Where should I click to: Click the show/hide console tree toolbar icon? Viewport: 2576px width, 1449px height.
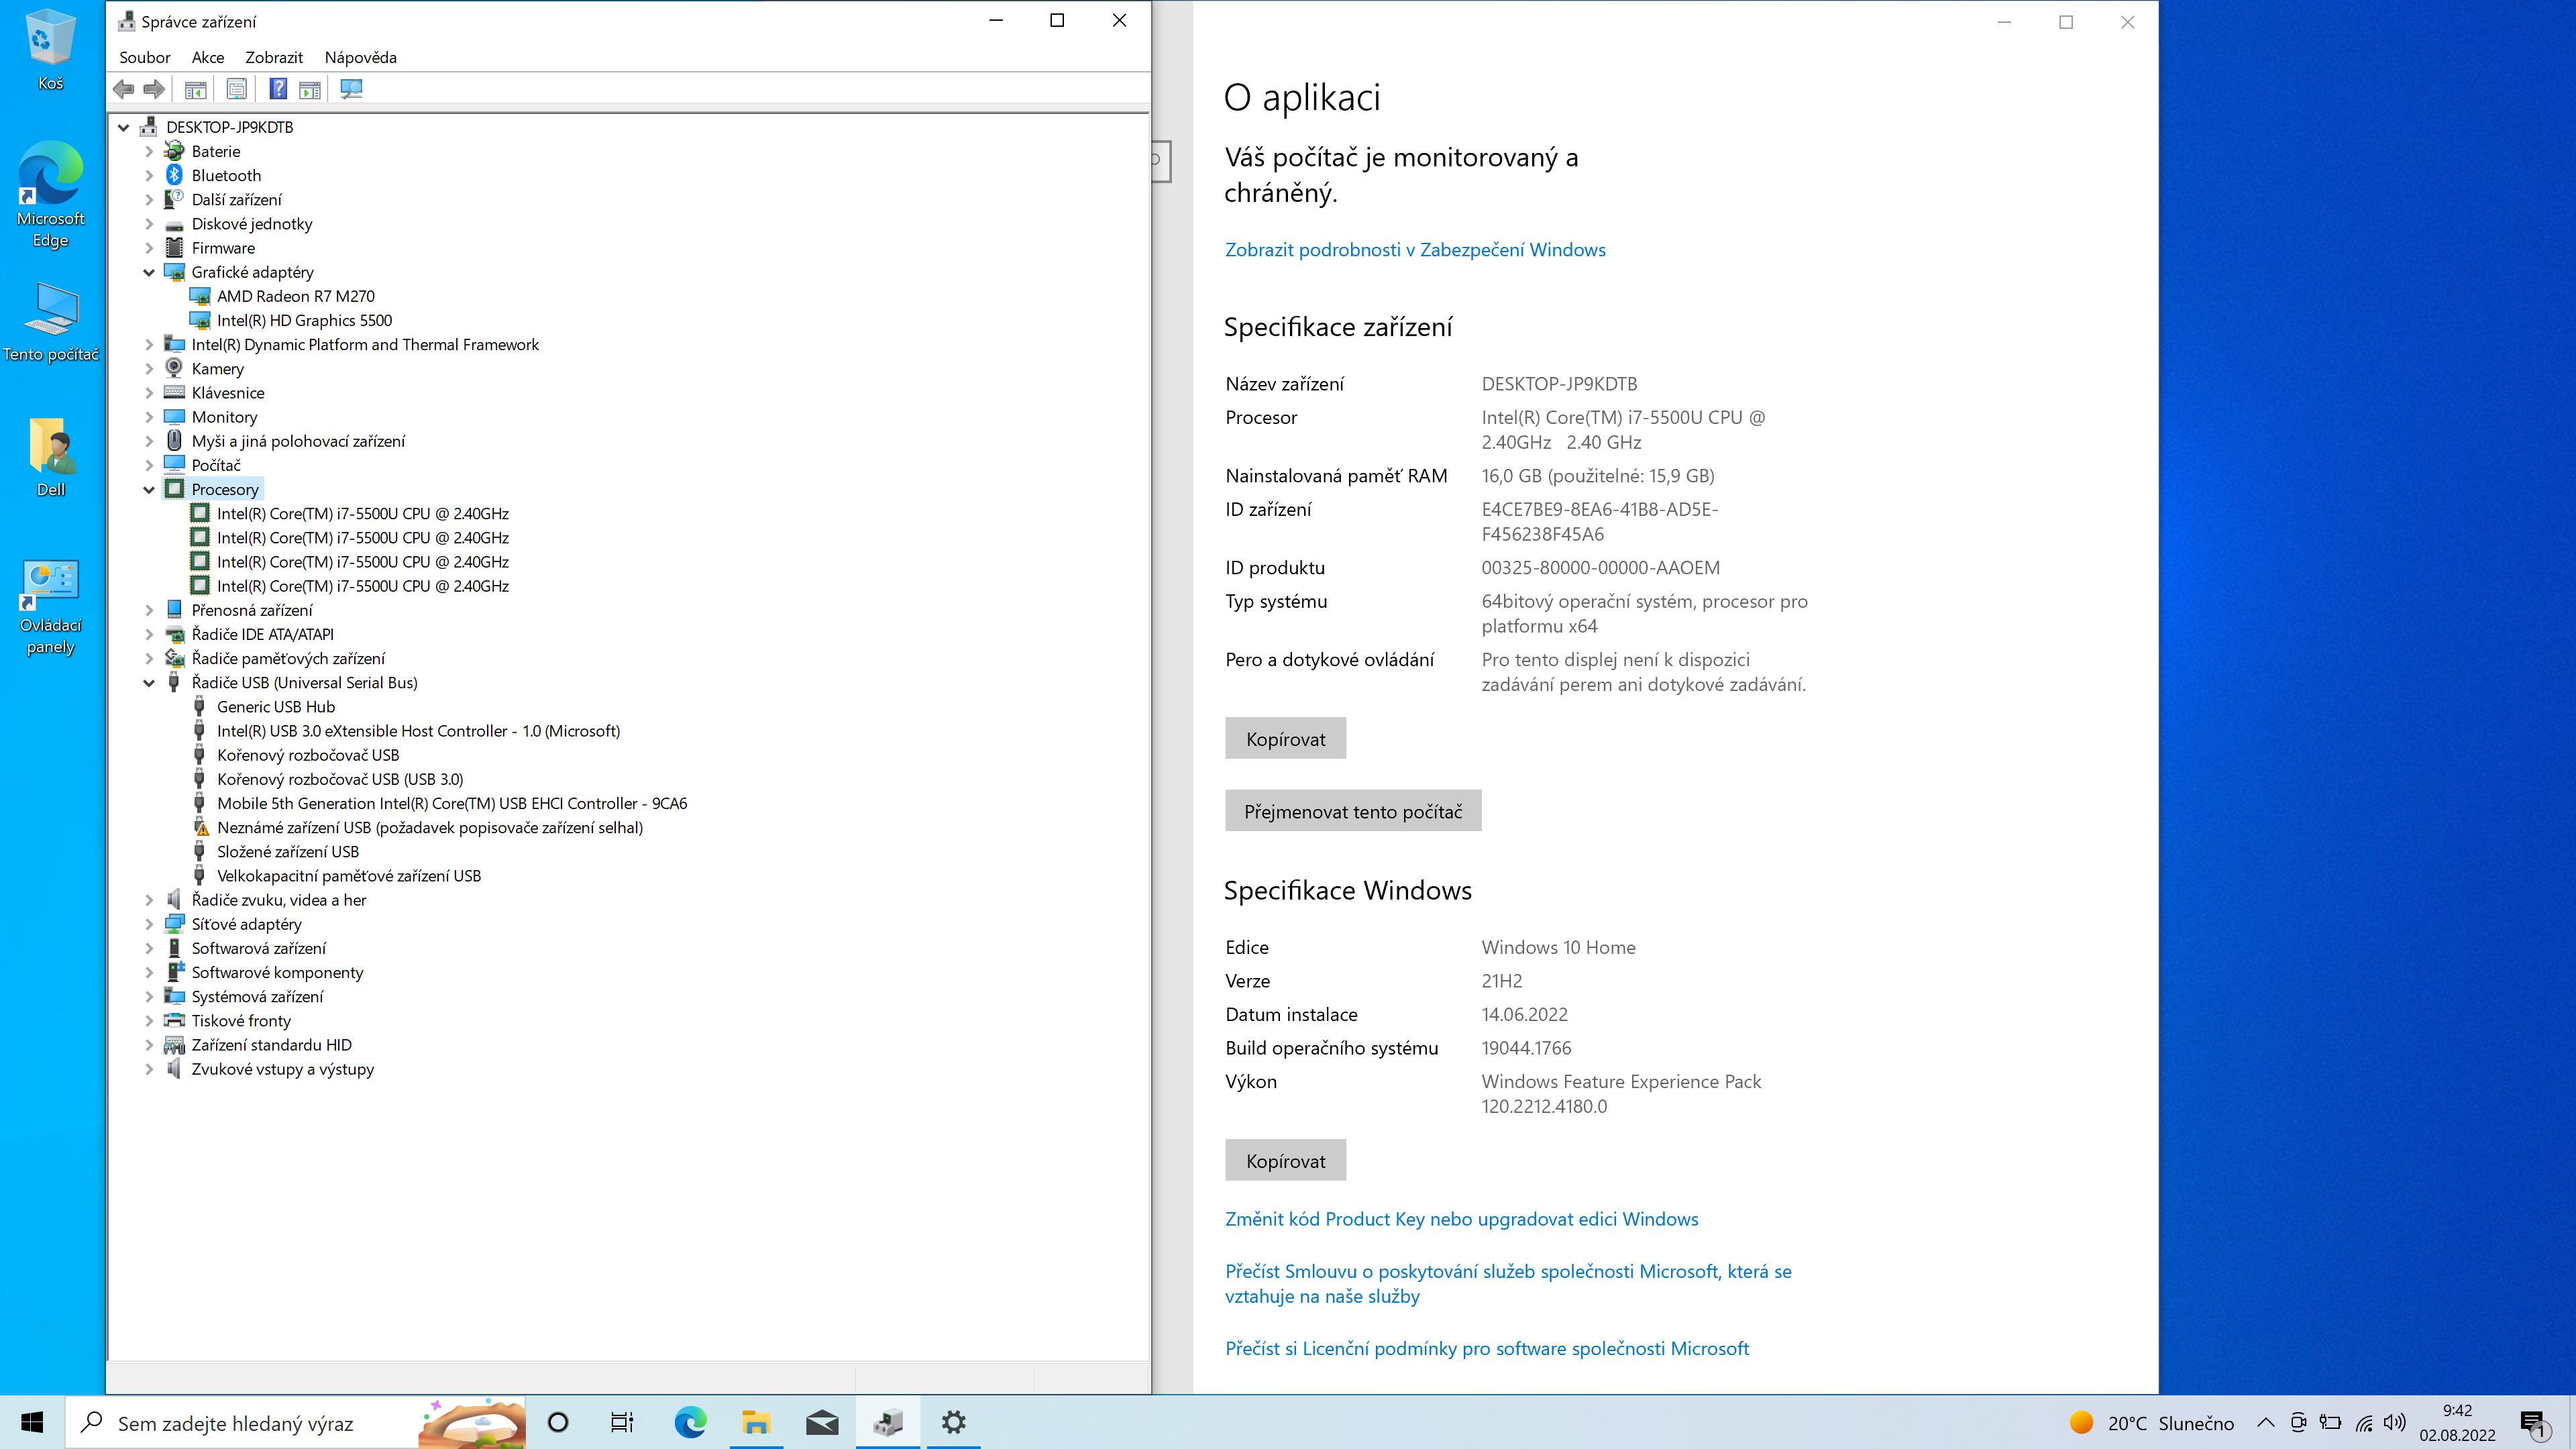click(x=196, y=89)
